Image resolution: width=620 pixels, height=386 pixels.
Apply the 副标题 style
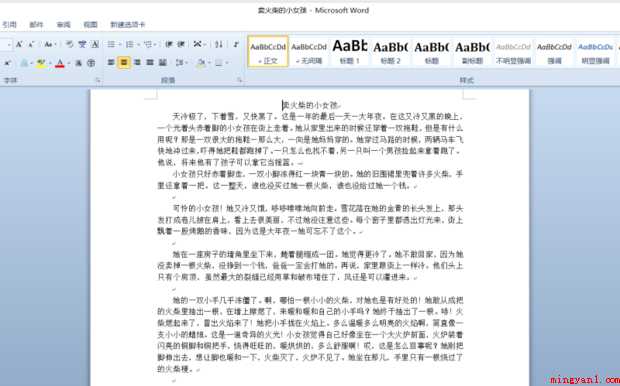473,51
